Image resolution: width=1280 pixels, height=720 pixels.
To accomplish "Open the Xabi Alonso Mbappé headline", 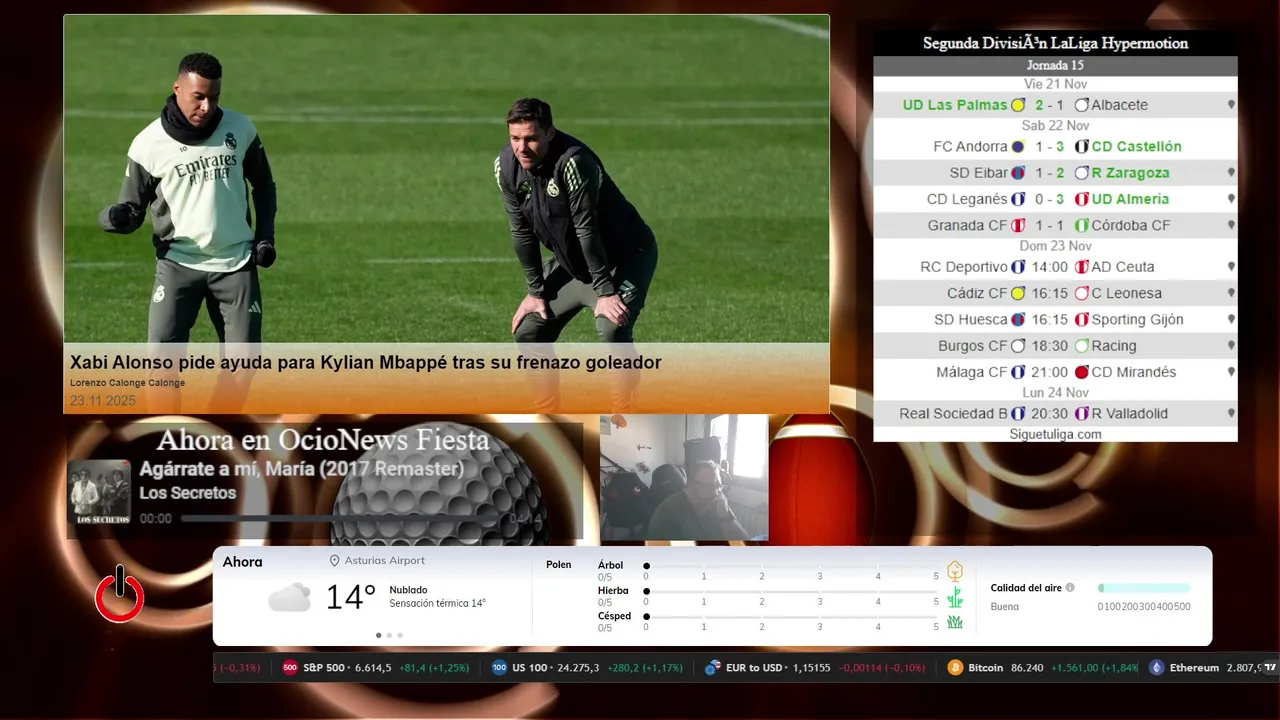I will coord(365,363).
